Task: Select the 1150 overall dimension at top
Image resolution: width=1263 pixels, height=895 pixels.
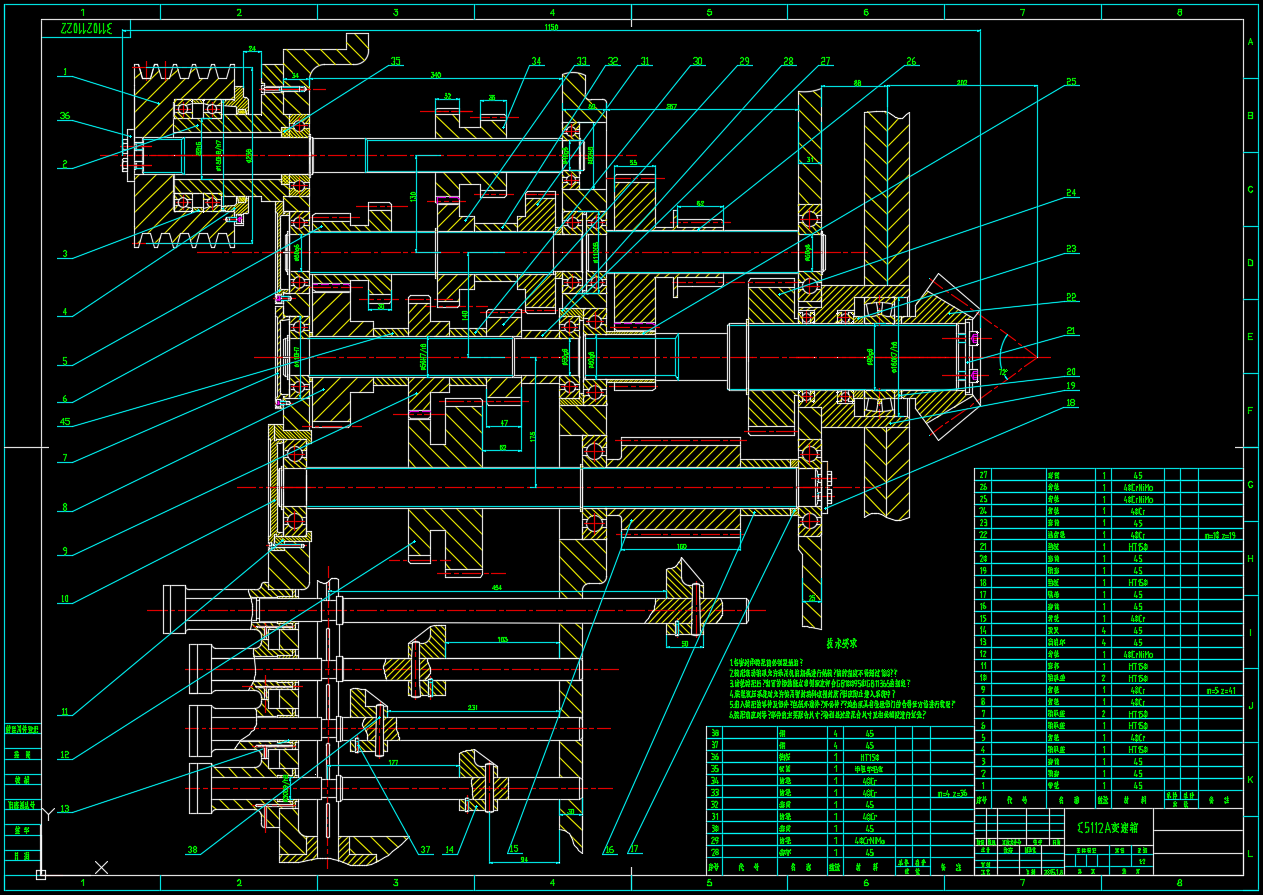Action: (551, 27)
